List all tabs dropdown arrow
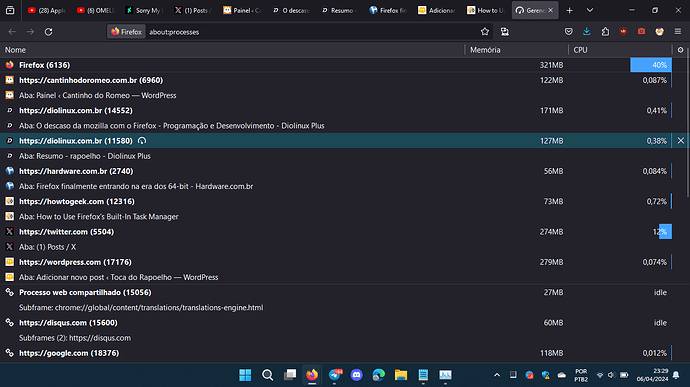Image resolution: width=690 pixels, height=387 pixels. (x=590, y=10)
